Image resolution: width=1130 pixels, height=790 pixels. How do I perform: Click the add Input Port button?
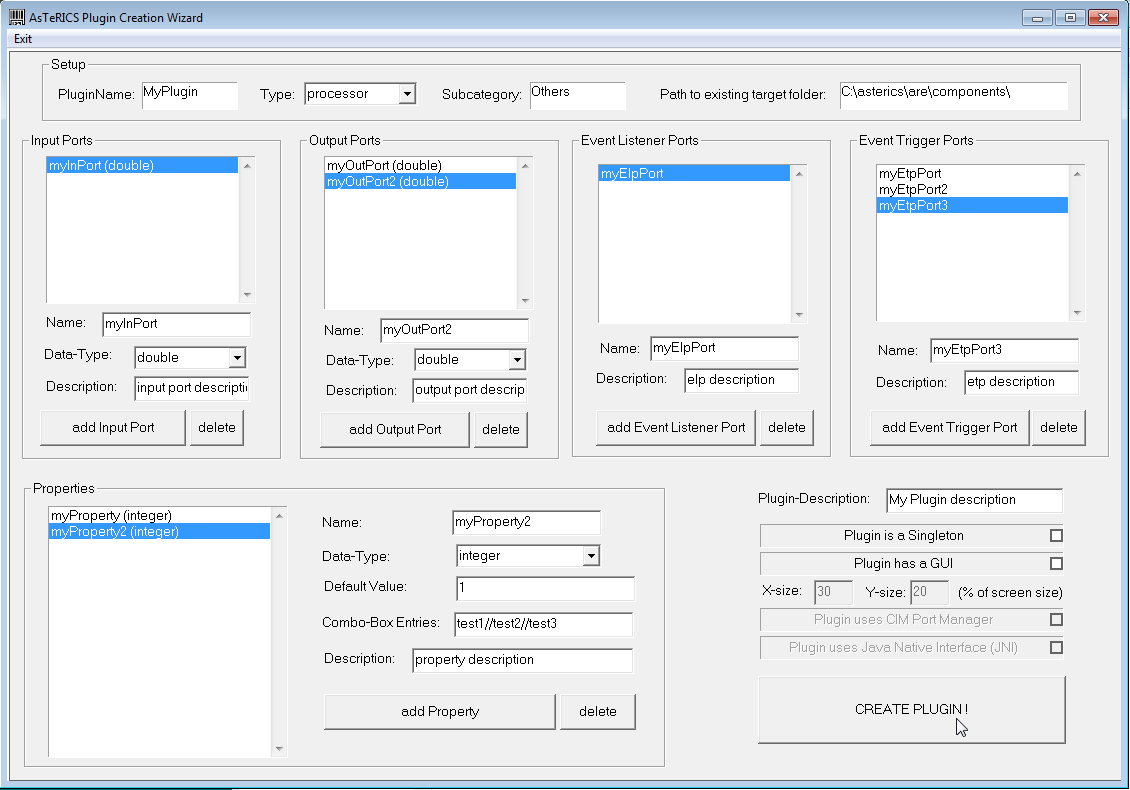click(x=113, y=427)
